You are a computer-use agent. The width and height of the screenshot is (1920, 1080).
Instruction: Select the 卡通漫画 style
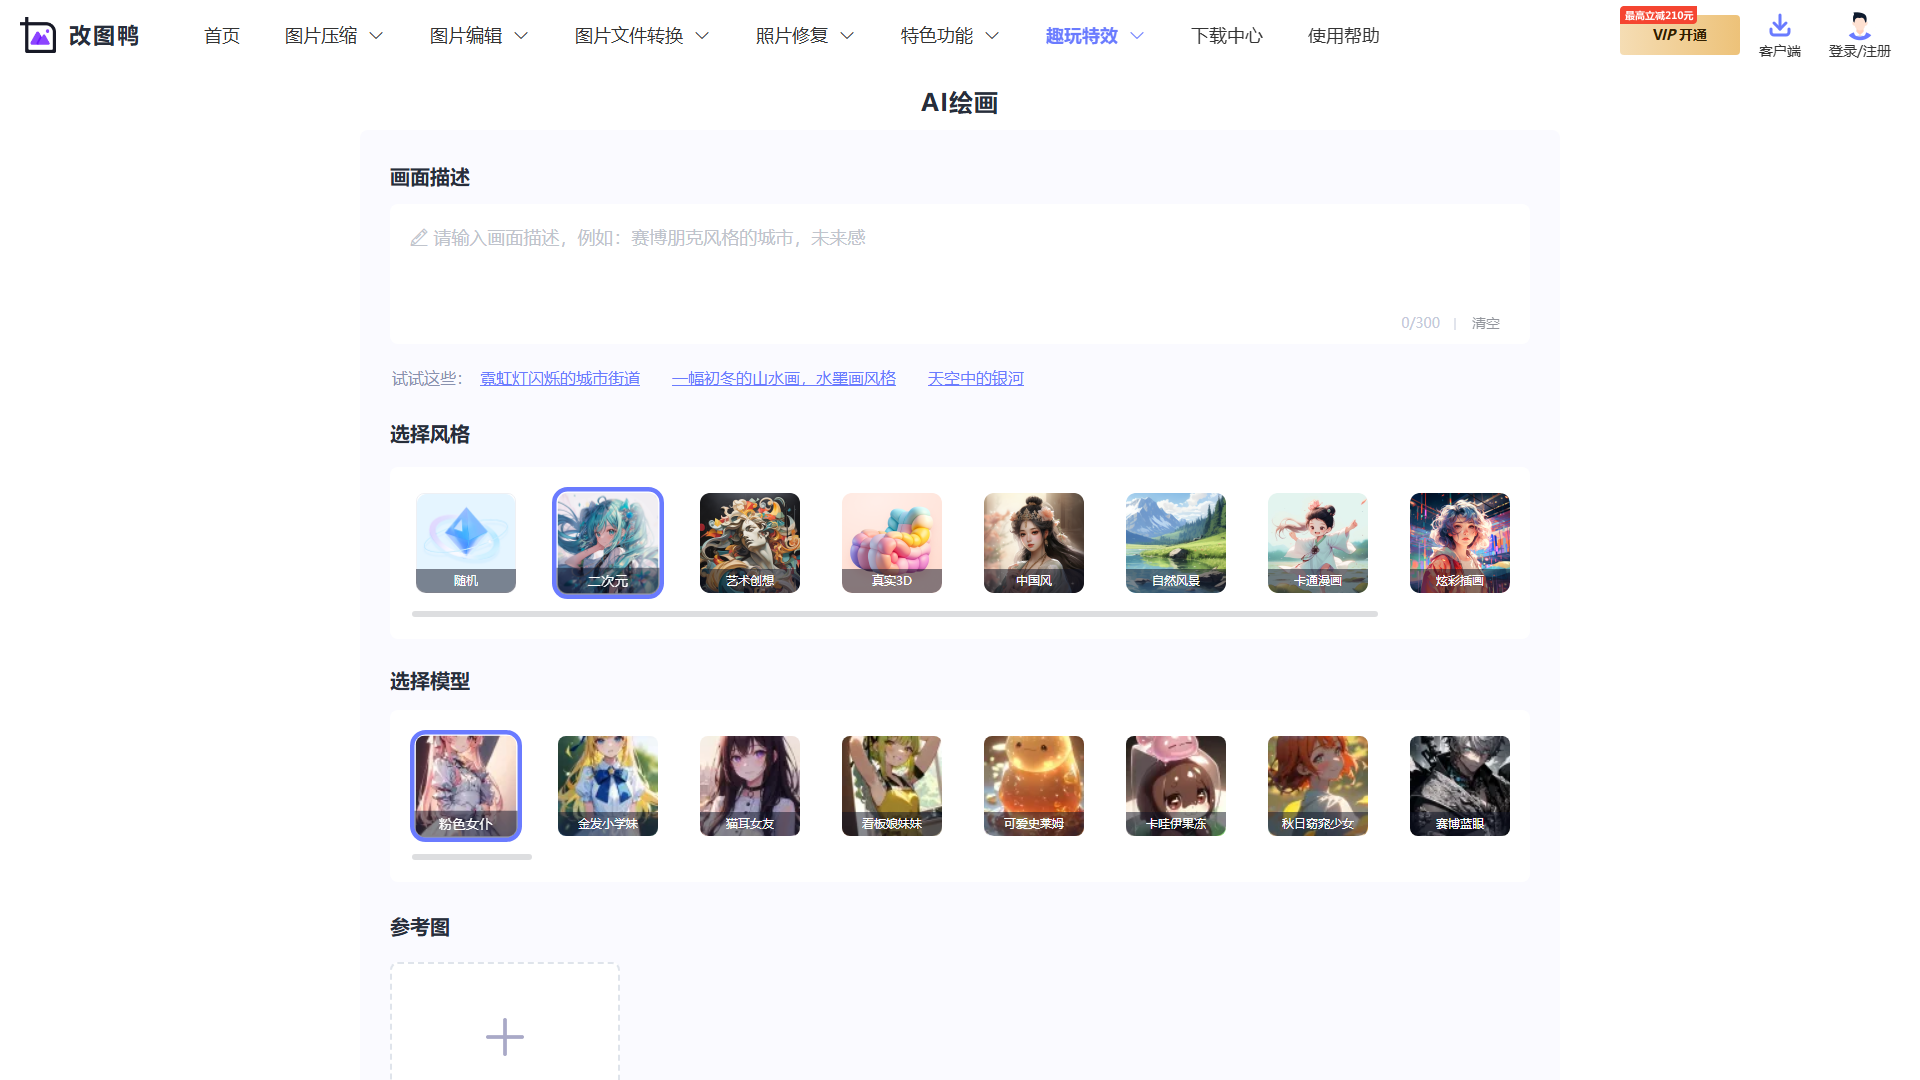[x=1318, y=543]
